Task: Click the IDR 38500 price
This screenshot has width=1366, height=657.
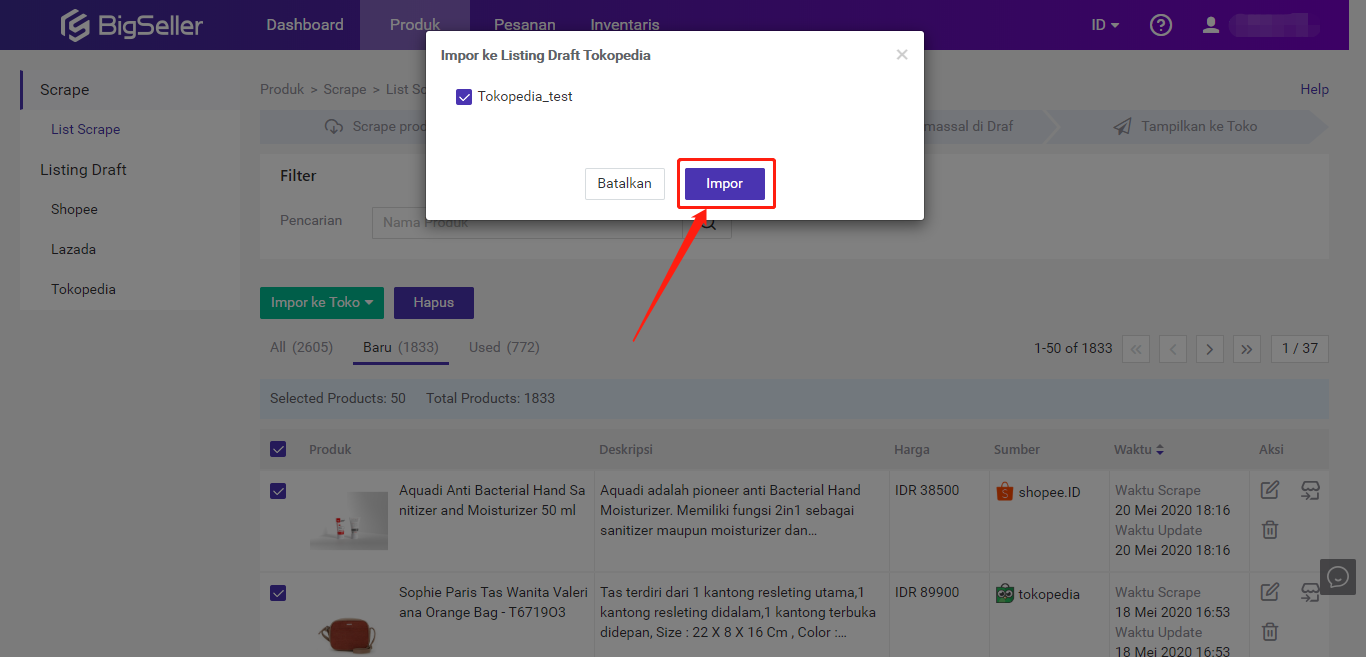Action: click(x=927, y=490)
